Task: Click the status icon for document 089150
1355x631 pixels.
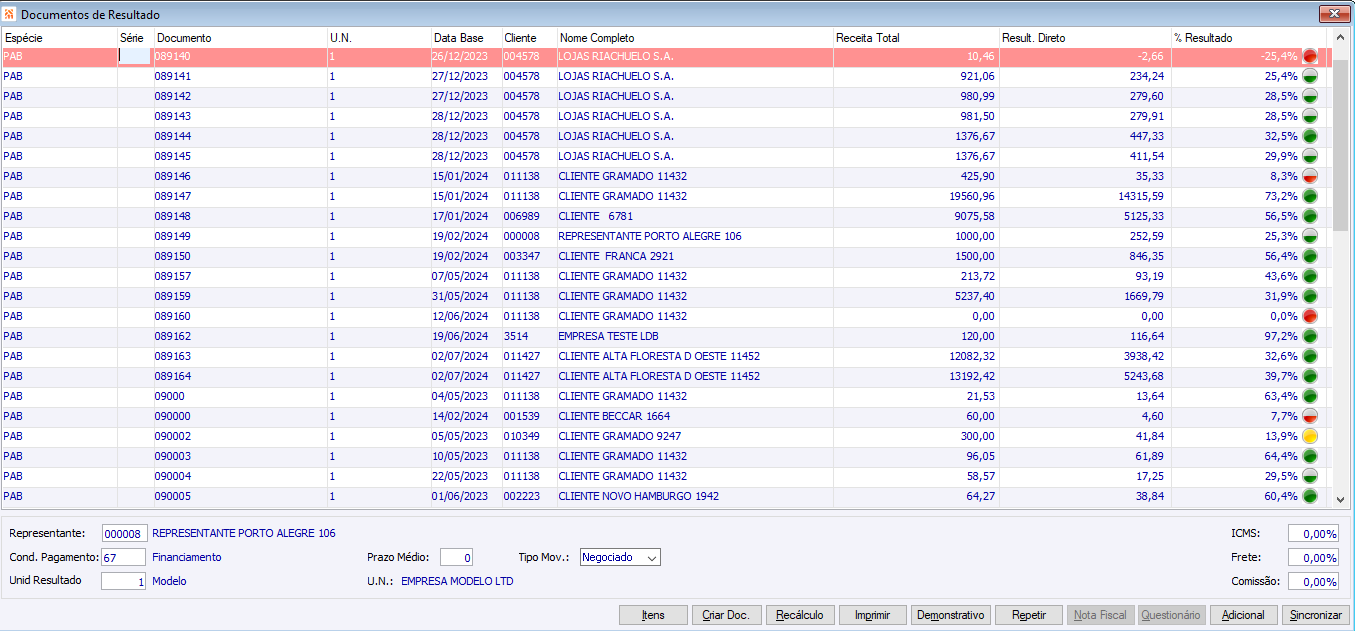Action: 1310,256
